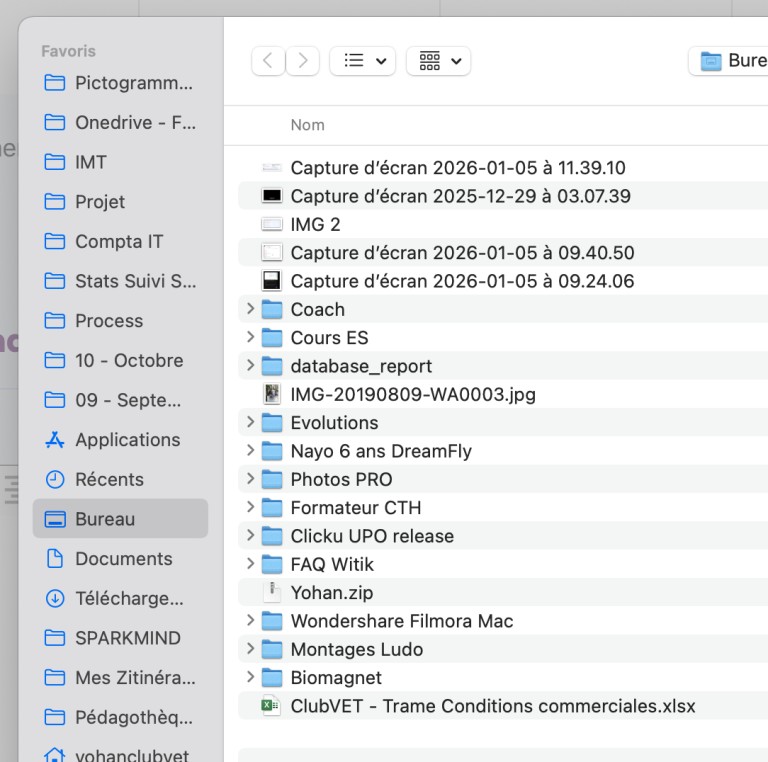Open the SPARKMIND sidebar folder
This screenshot has height=762, width=768.
pyautogui.click(x=127, y=638)
